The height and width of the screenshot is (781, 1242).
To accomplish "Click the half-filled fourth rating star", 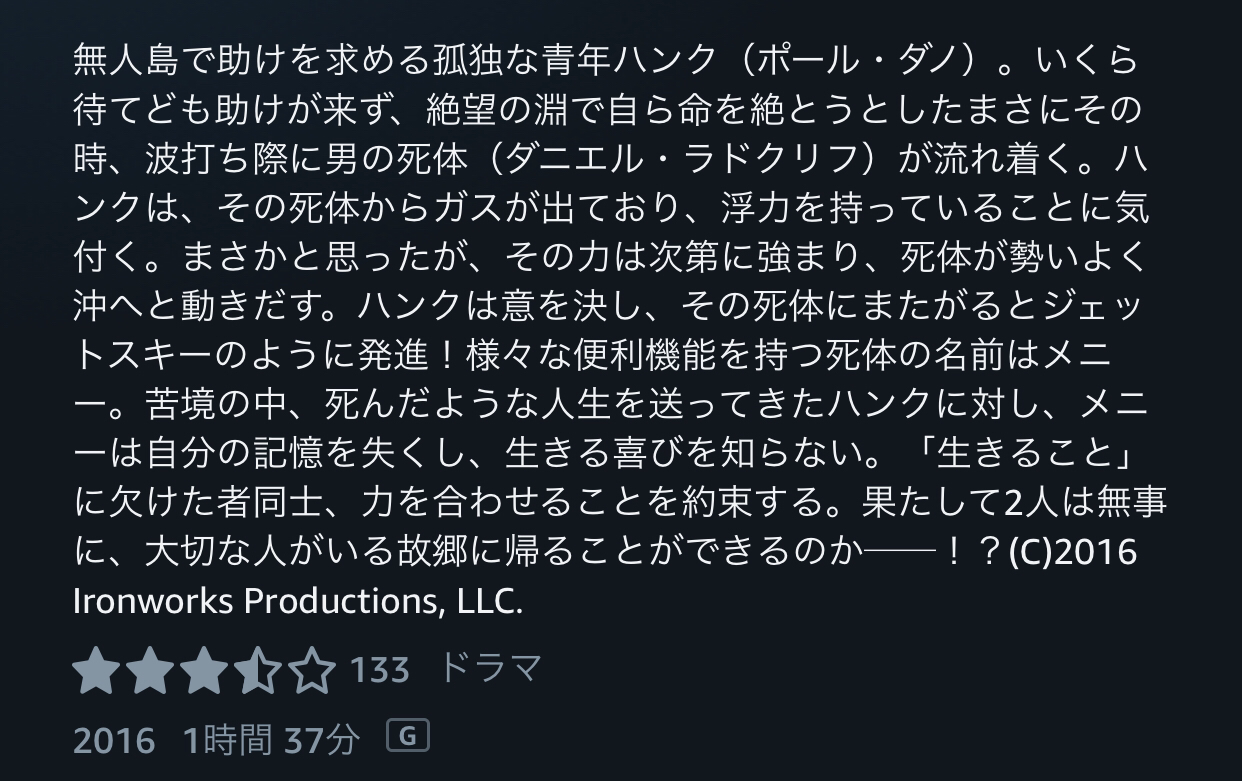I will pos(258,670).
